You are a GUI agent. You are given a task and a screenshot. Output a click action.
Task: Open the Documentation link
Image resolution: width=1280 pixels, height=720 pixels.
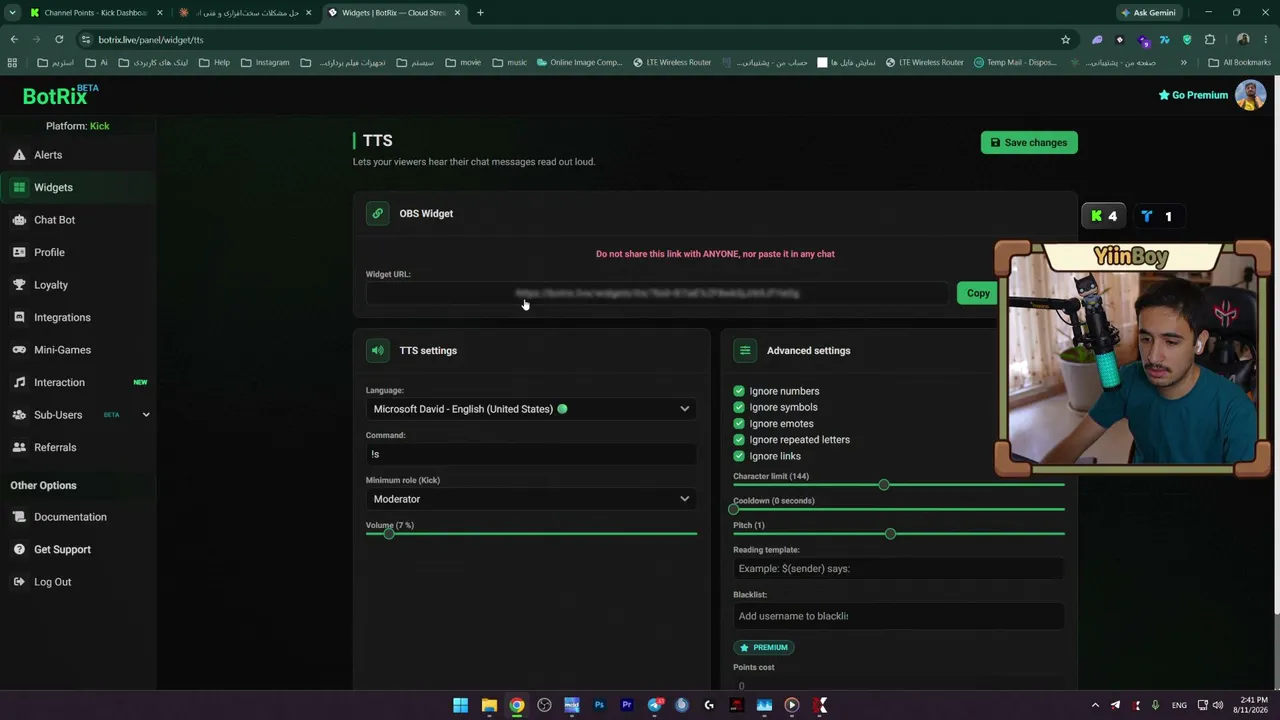[70, 517]
